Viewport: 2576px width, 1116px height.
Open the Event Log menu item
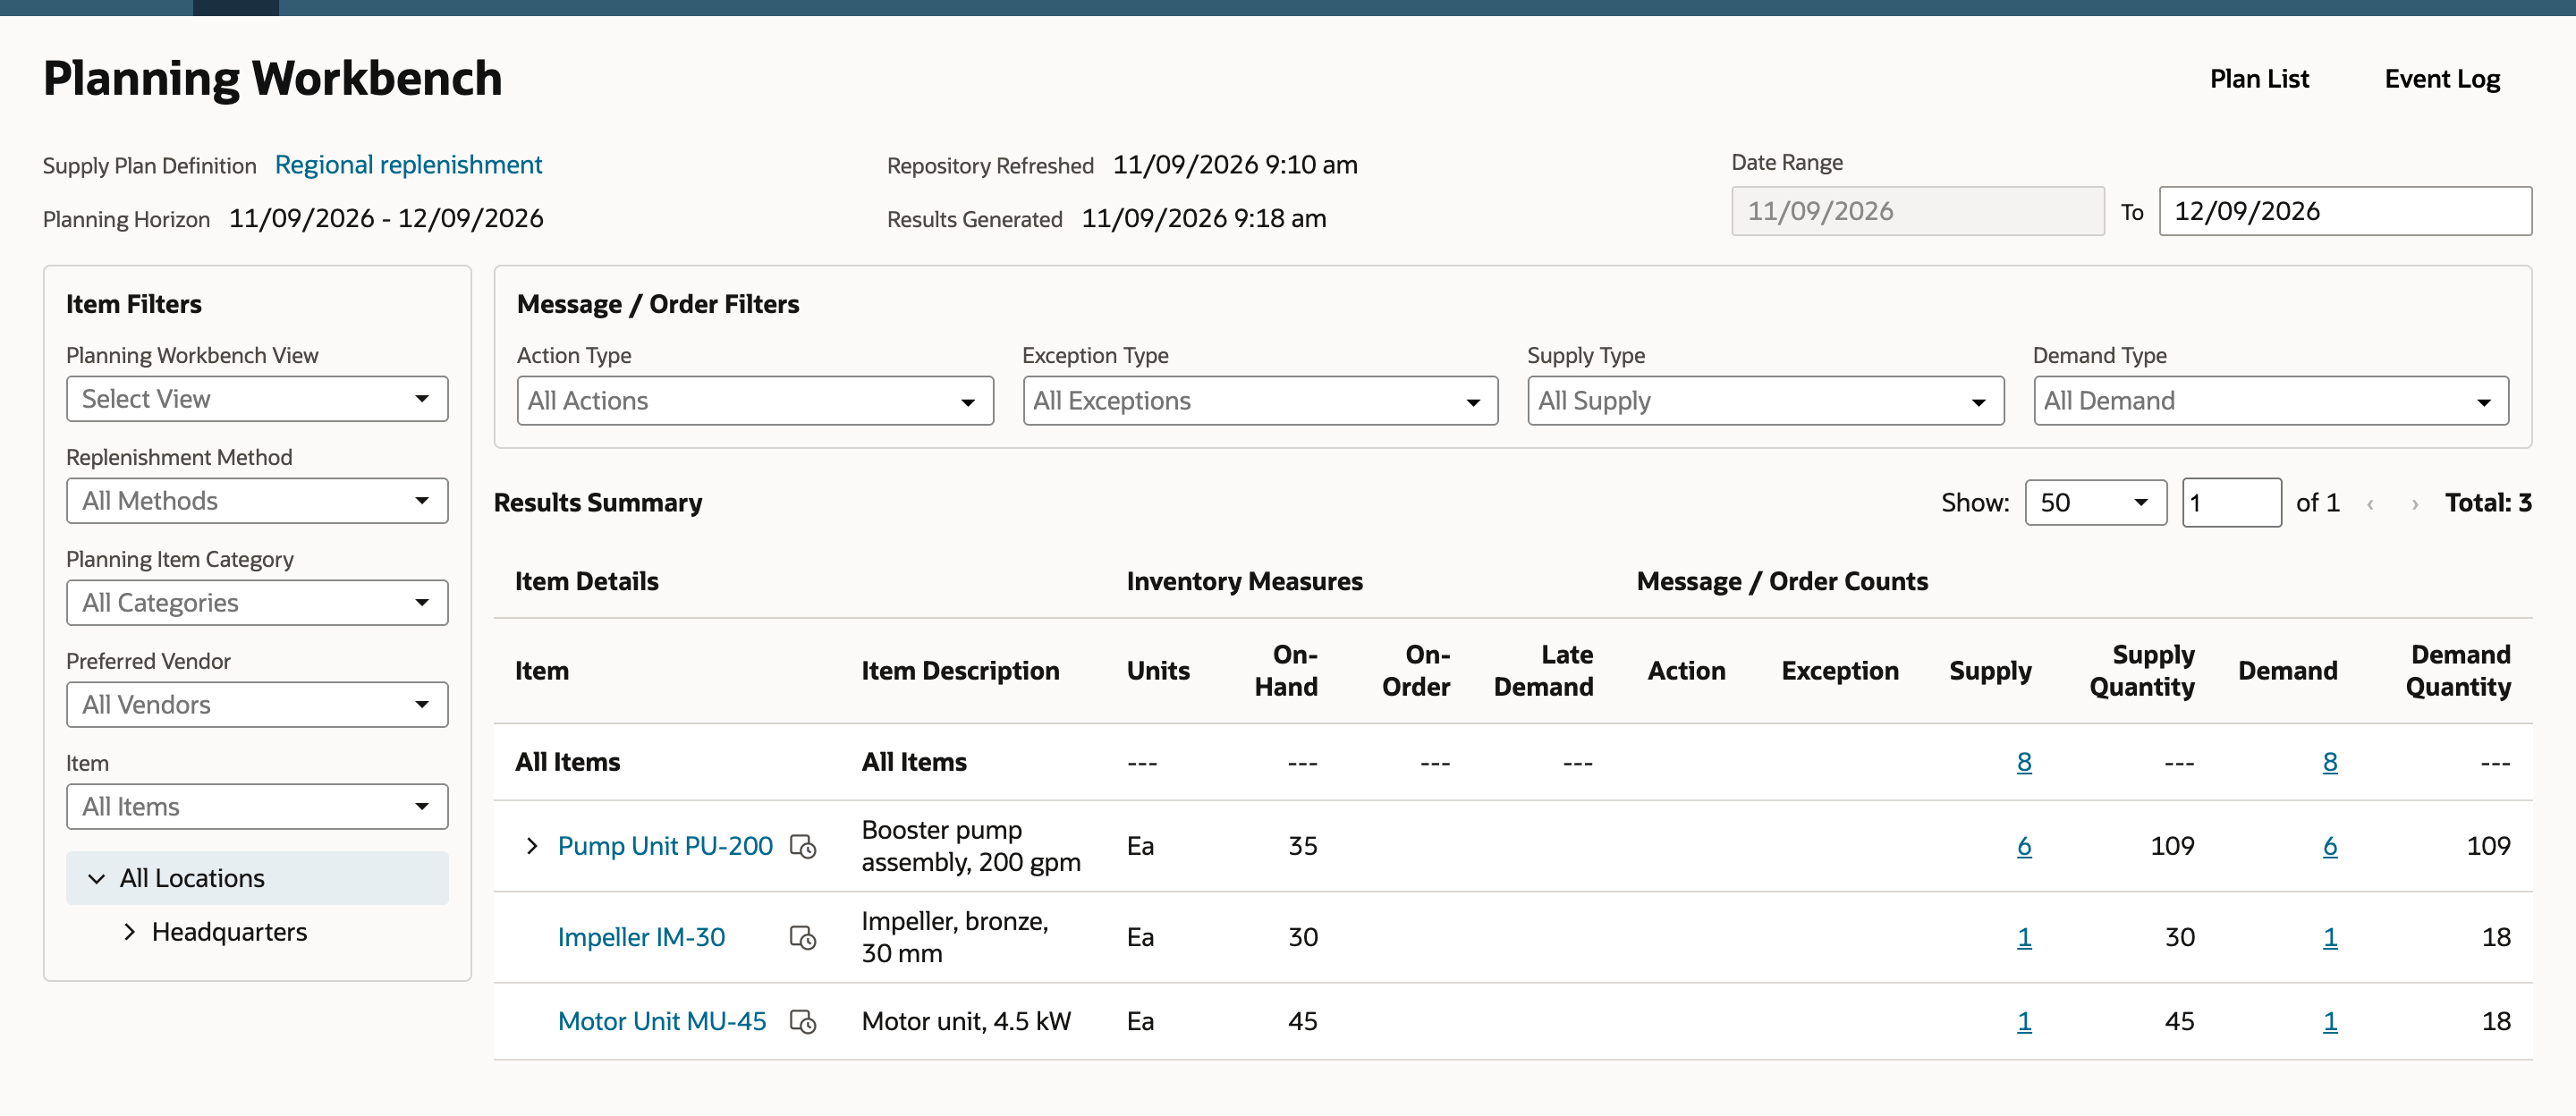2442,79
